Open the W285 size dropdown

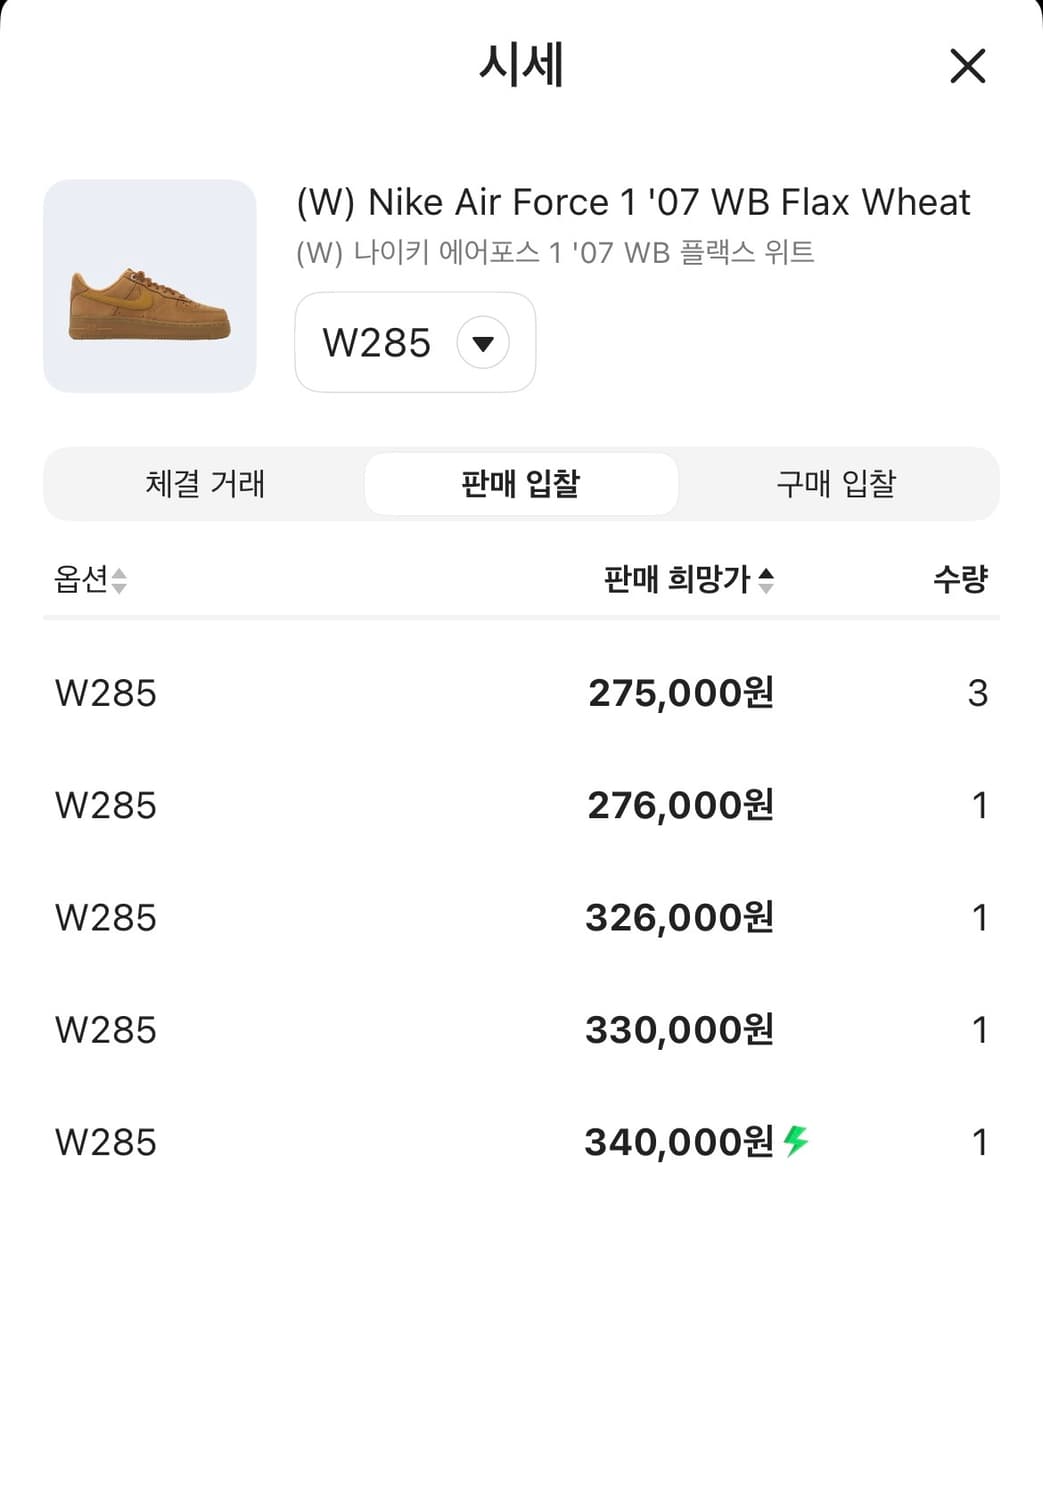coord(413,343)
